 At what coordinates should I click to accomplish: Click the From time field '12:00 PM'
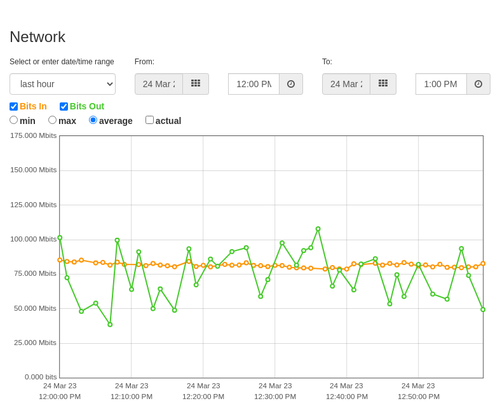(254, 84)
